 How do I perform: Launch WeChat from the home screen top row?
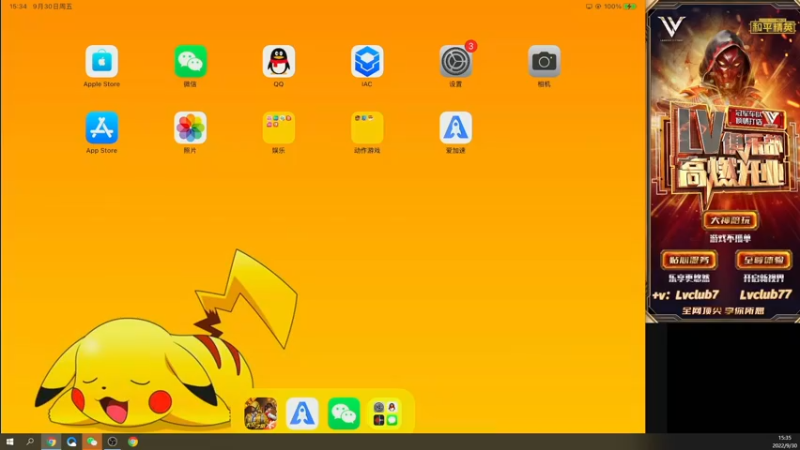pos(190,61)
